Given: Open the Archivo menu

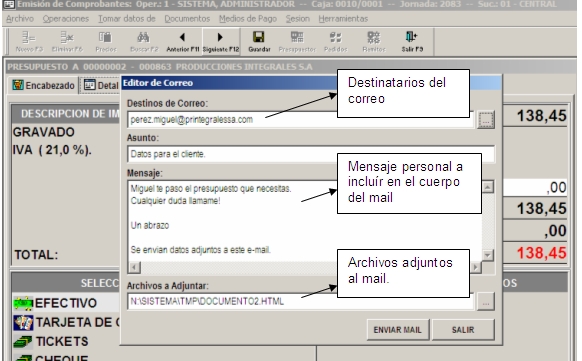Looking at the screenshot, I should [20, 19].
